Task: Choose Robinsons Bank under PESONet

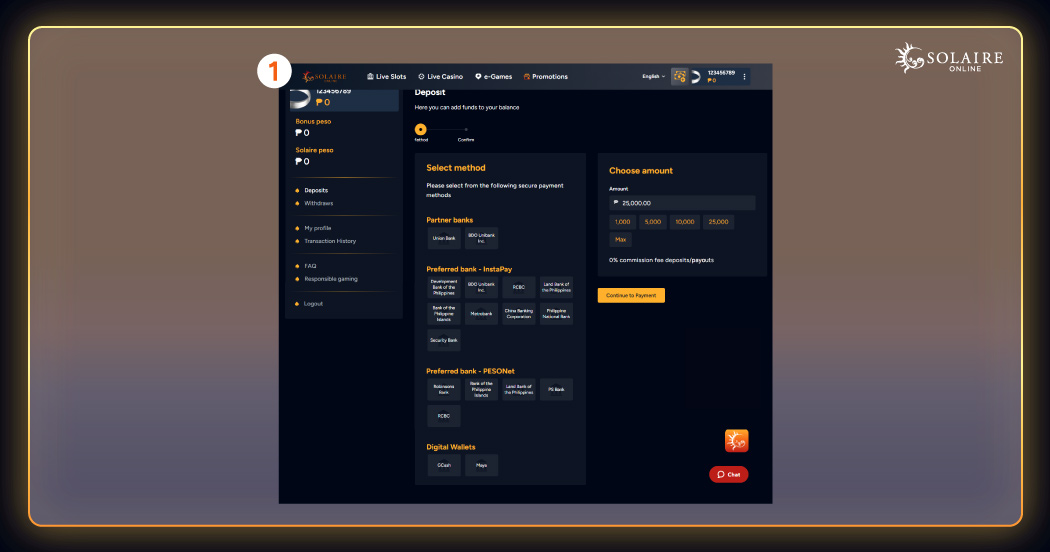Action: coord(444,389)
